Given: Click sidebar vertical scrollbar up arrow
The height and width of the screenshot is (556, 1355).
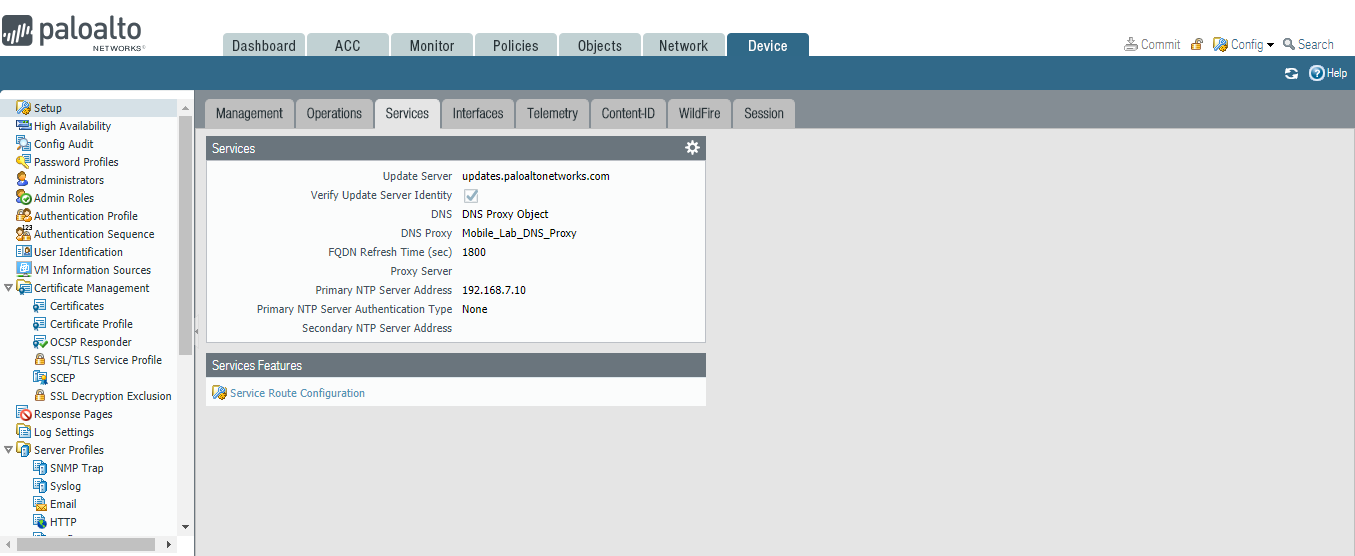Looking at the screenshot, I should [x=185, y=108].
